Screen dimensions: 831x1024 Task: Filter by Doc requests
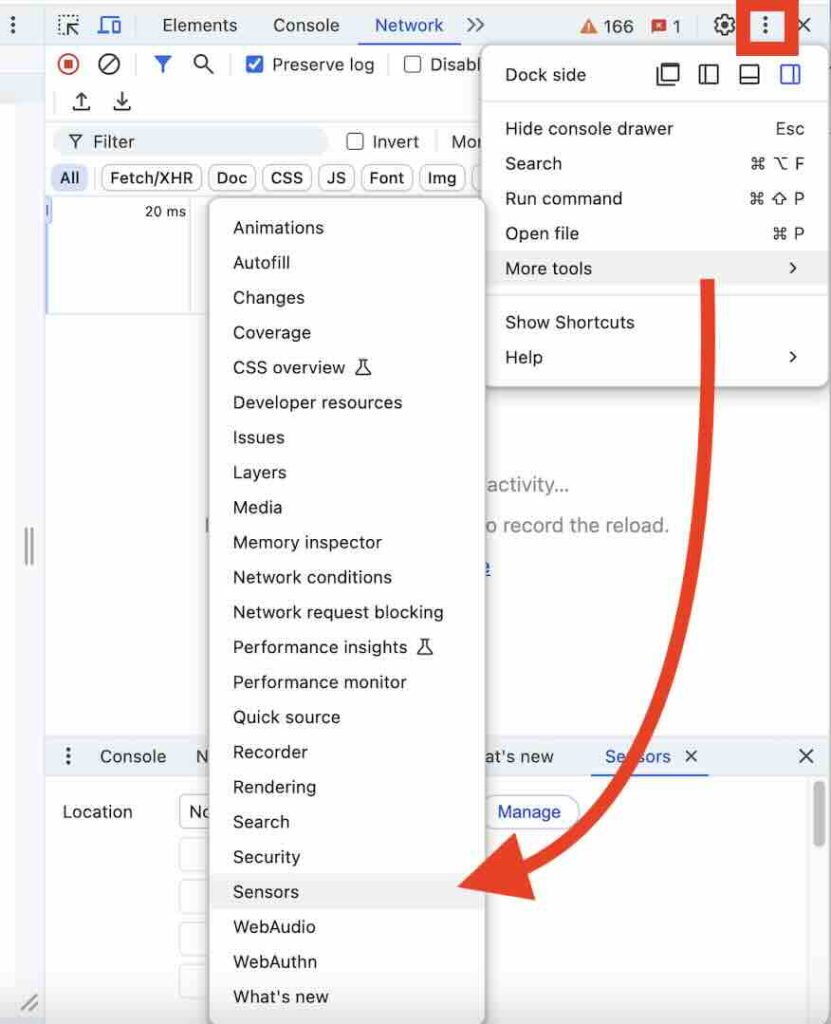pos(232,178)
